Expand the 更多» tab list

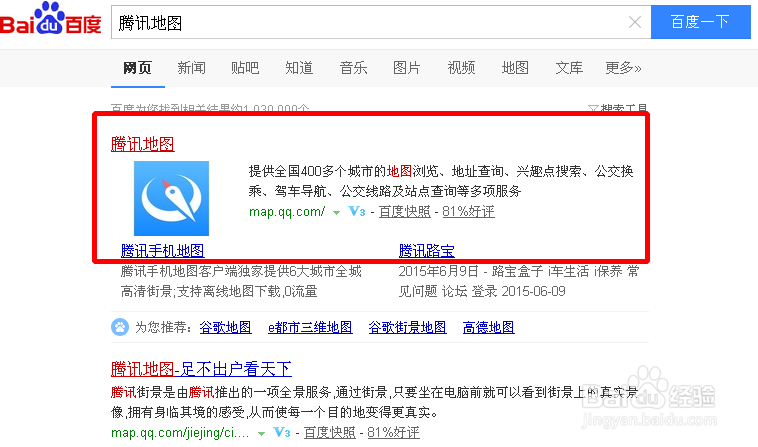pos(623,68)
